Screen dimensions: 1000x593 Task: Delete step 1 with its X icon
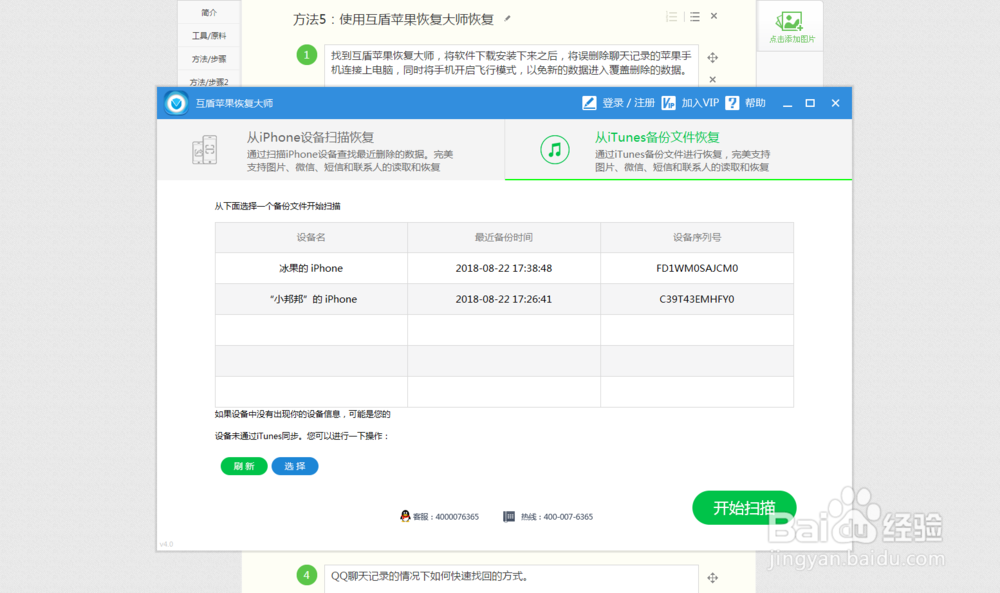pos(712,80)
